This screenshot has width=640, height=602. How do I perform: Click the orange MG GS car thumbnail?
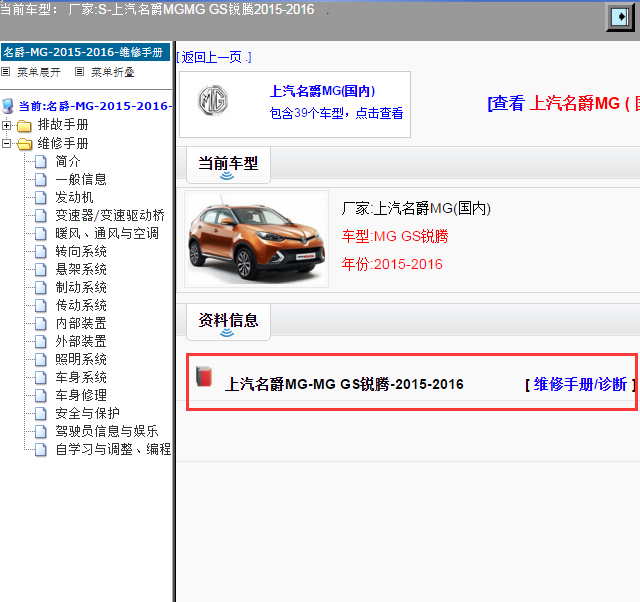coord(256,238)
